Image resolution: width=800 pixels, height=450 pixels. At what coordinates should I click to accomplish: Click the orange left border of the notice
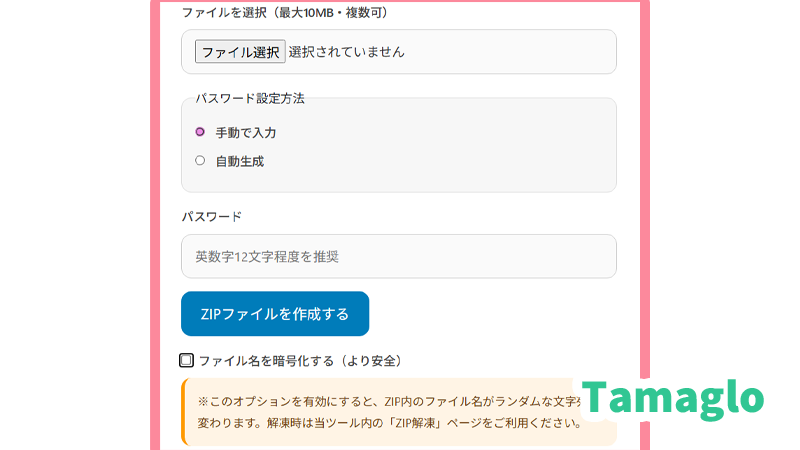click(183, 411)
